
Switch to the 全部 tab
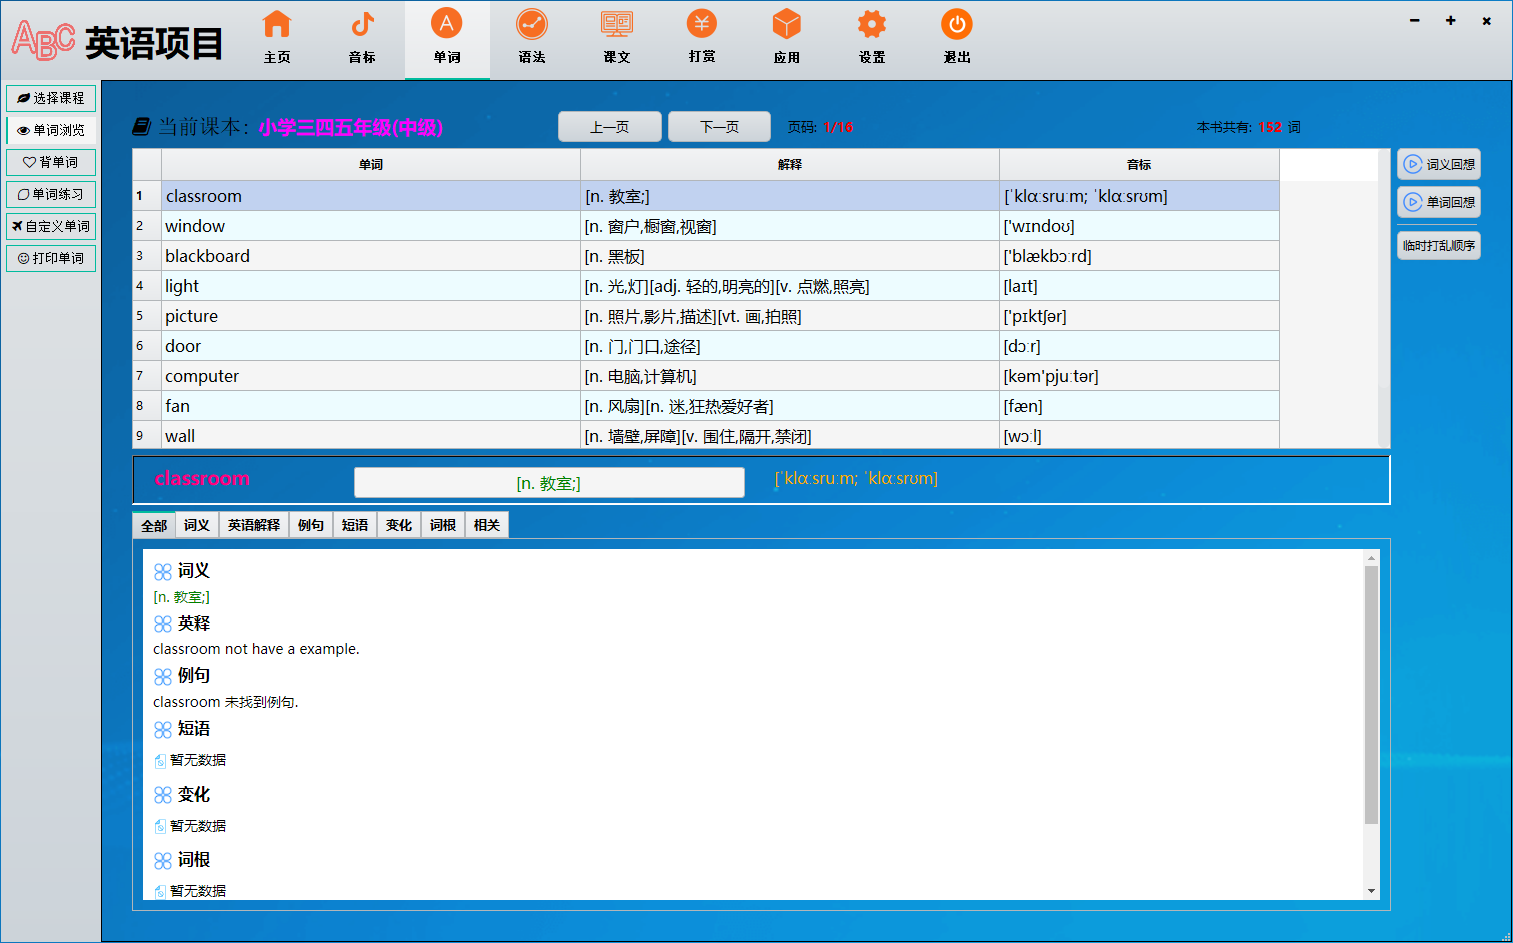pos(154,525)
